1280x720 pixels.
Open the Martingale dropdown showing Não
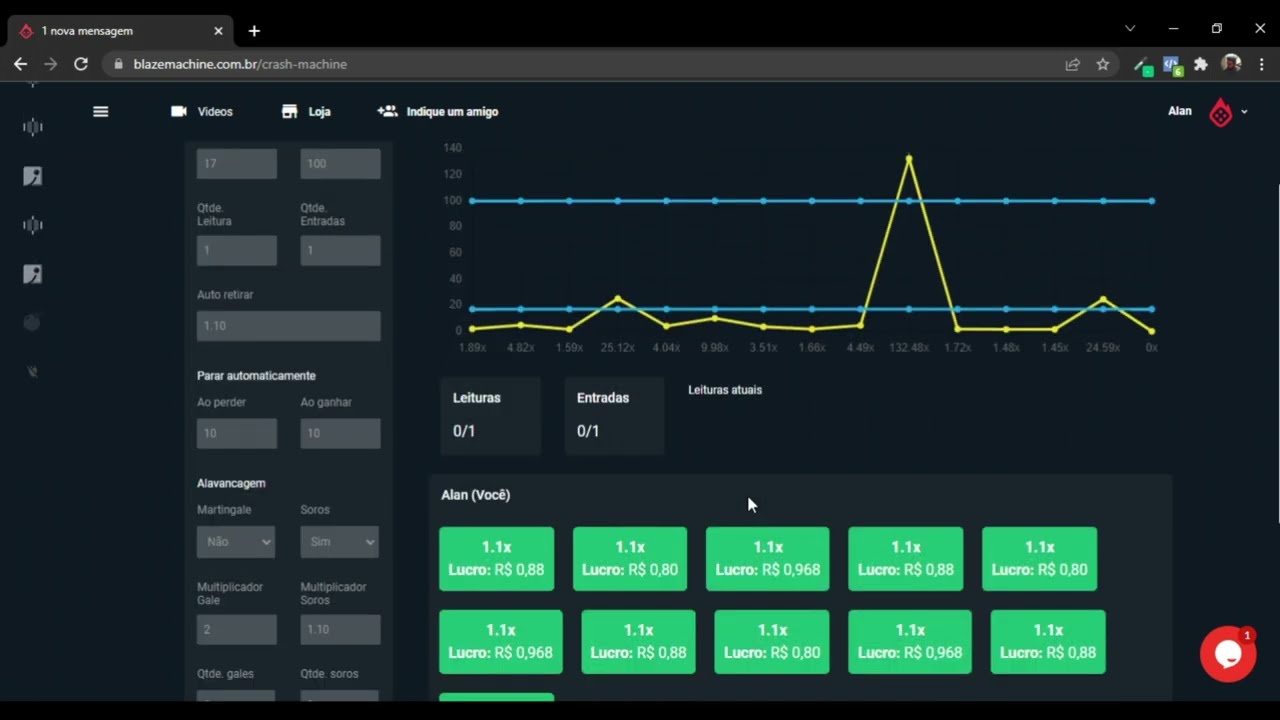coord(236,541)
